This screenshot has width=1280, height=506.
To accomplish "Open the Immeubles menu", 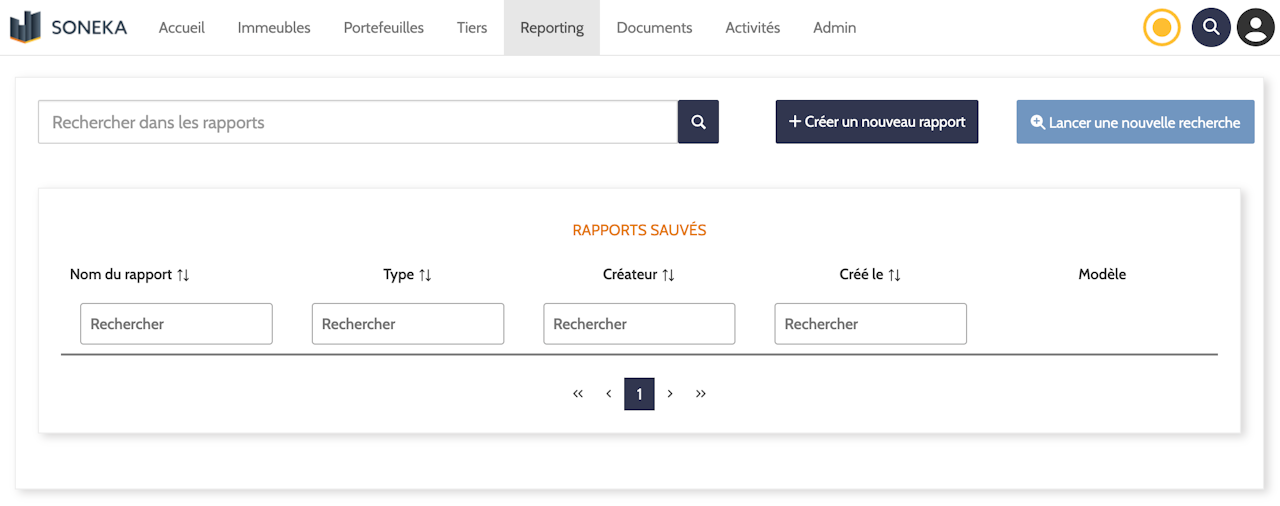I will (x=274, y=28).
